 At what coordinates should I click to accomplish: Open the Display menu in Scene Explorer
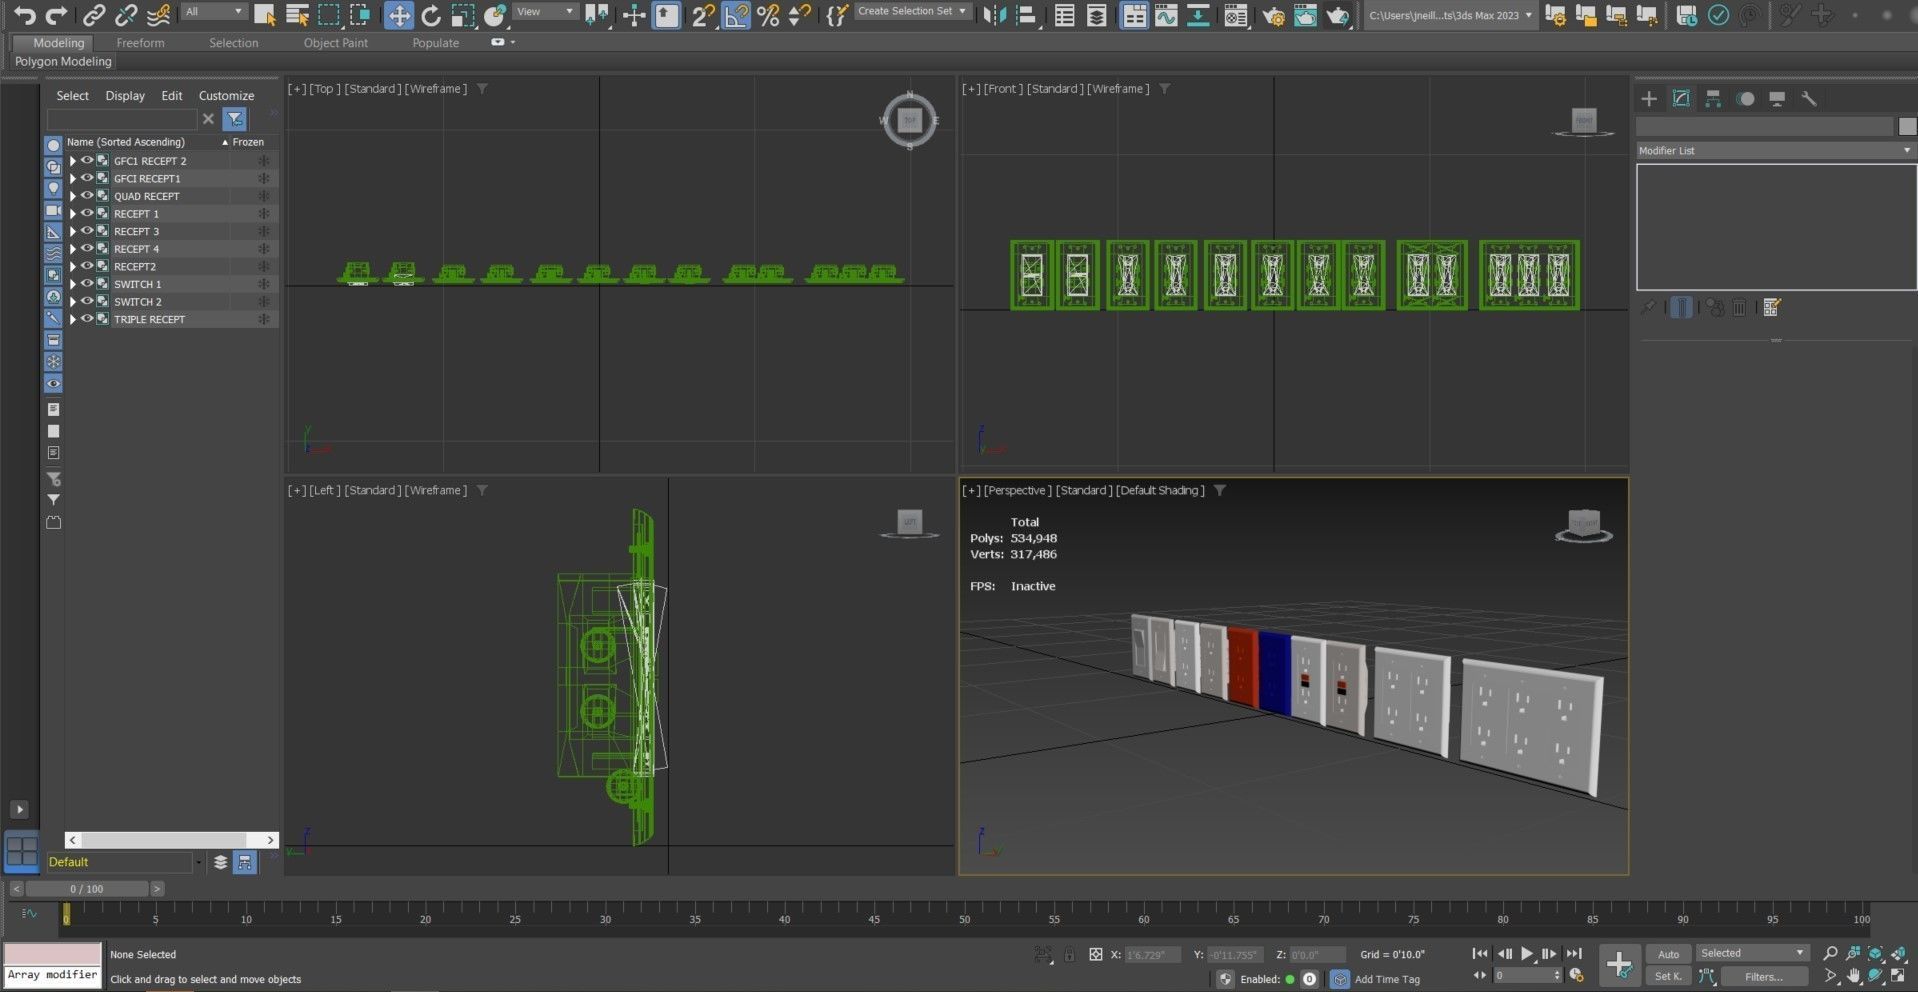125,96
